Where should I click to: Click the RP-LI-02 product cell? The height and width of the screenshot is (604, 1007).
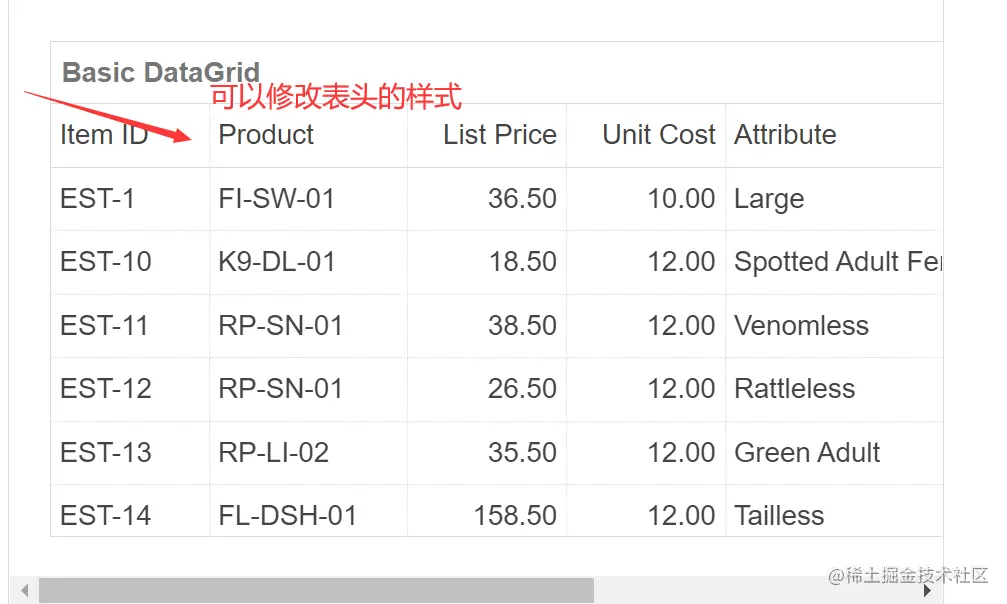pos(273,453)
